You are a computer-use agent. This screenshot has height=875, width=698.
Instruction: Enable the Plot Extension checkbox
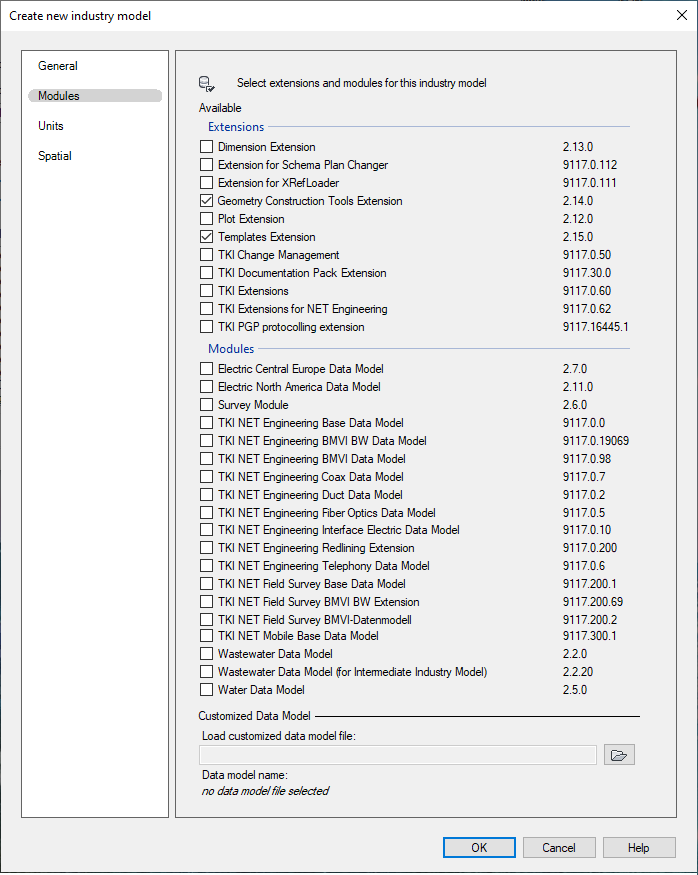pos(206,219)
